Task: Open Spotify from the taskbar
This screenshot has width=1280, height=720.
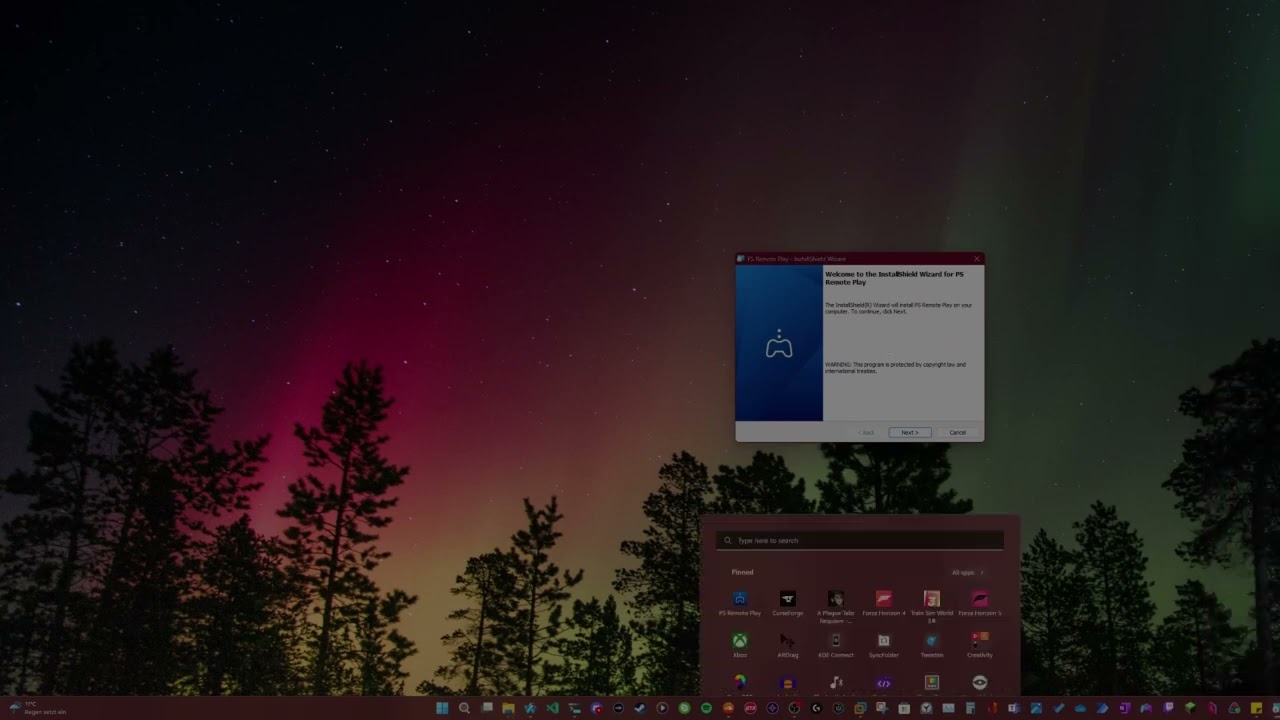Action: [x=706, y=708]
